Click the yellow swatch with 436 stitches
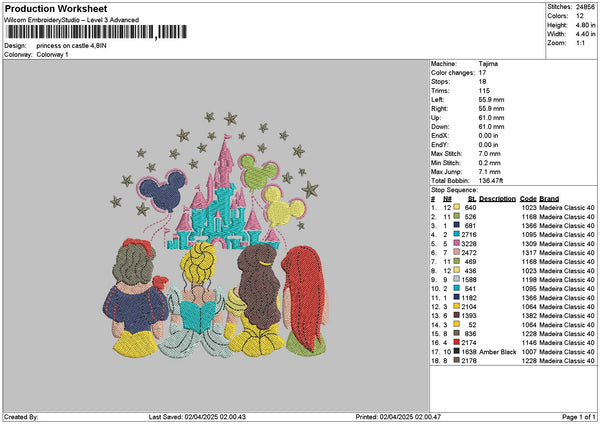 pos(457,271)
